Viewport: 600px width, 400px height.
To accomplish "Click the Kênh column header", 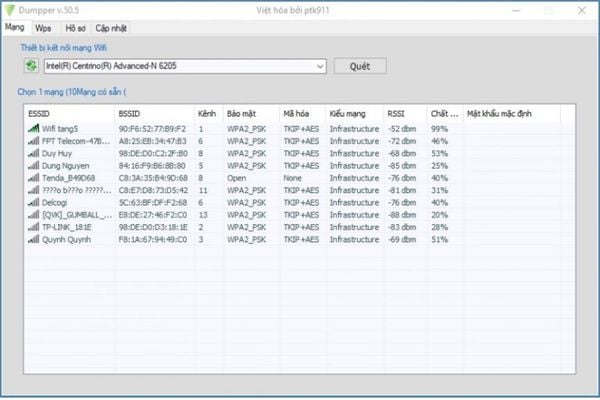I will tap(208, 113).
